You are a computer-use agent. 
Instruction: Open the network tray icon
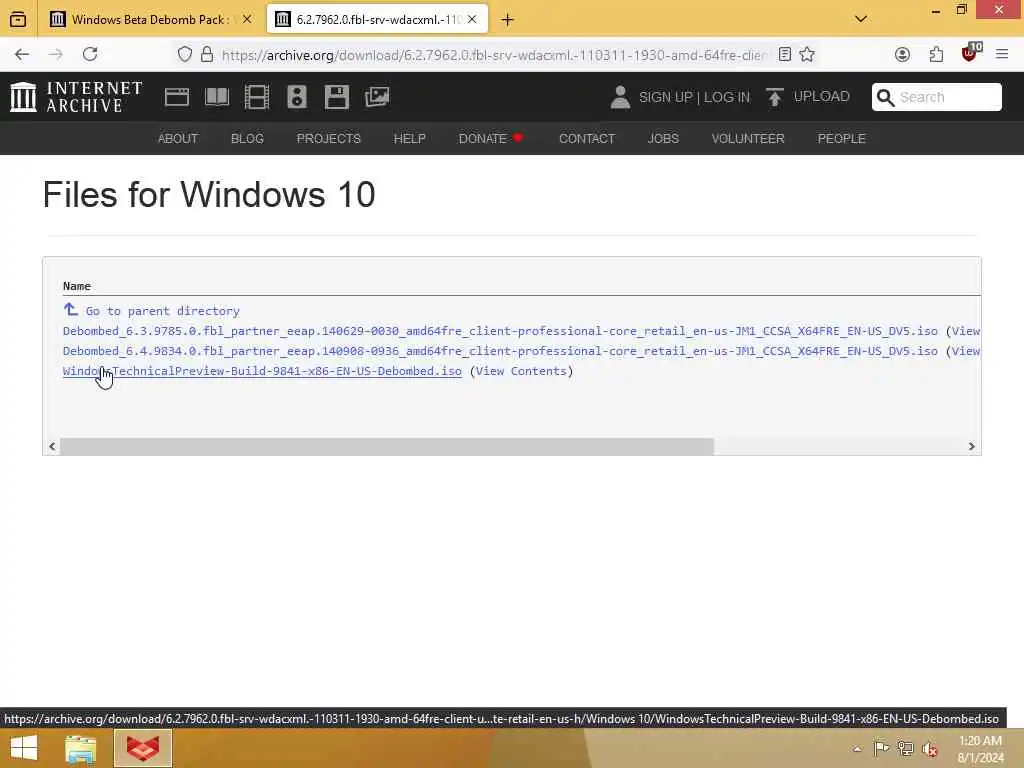(905, 748)
